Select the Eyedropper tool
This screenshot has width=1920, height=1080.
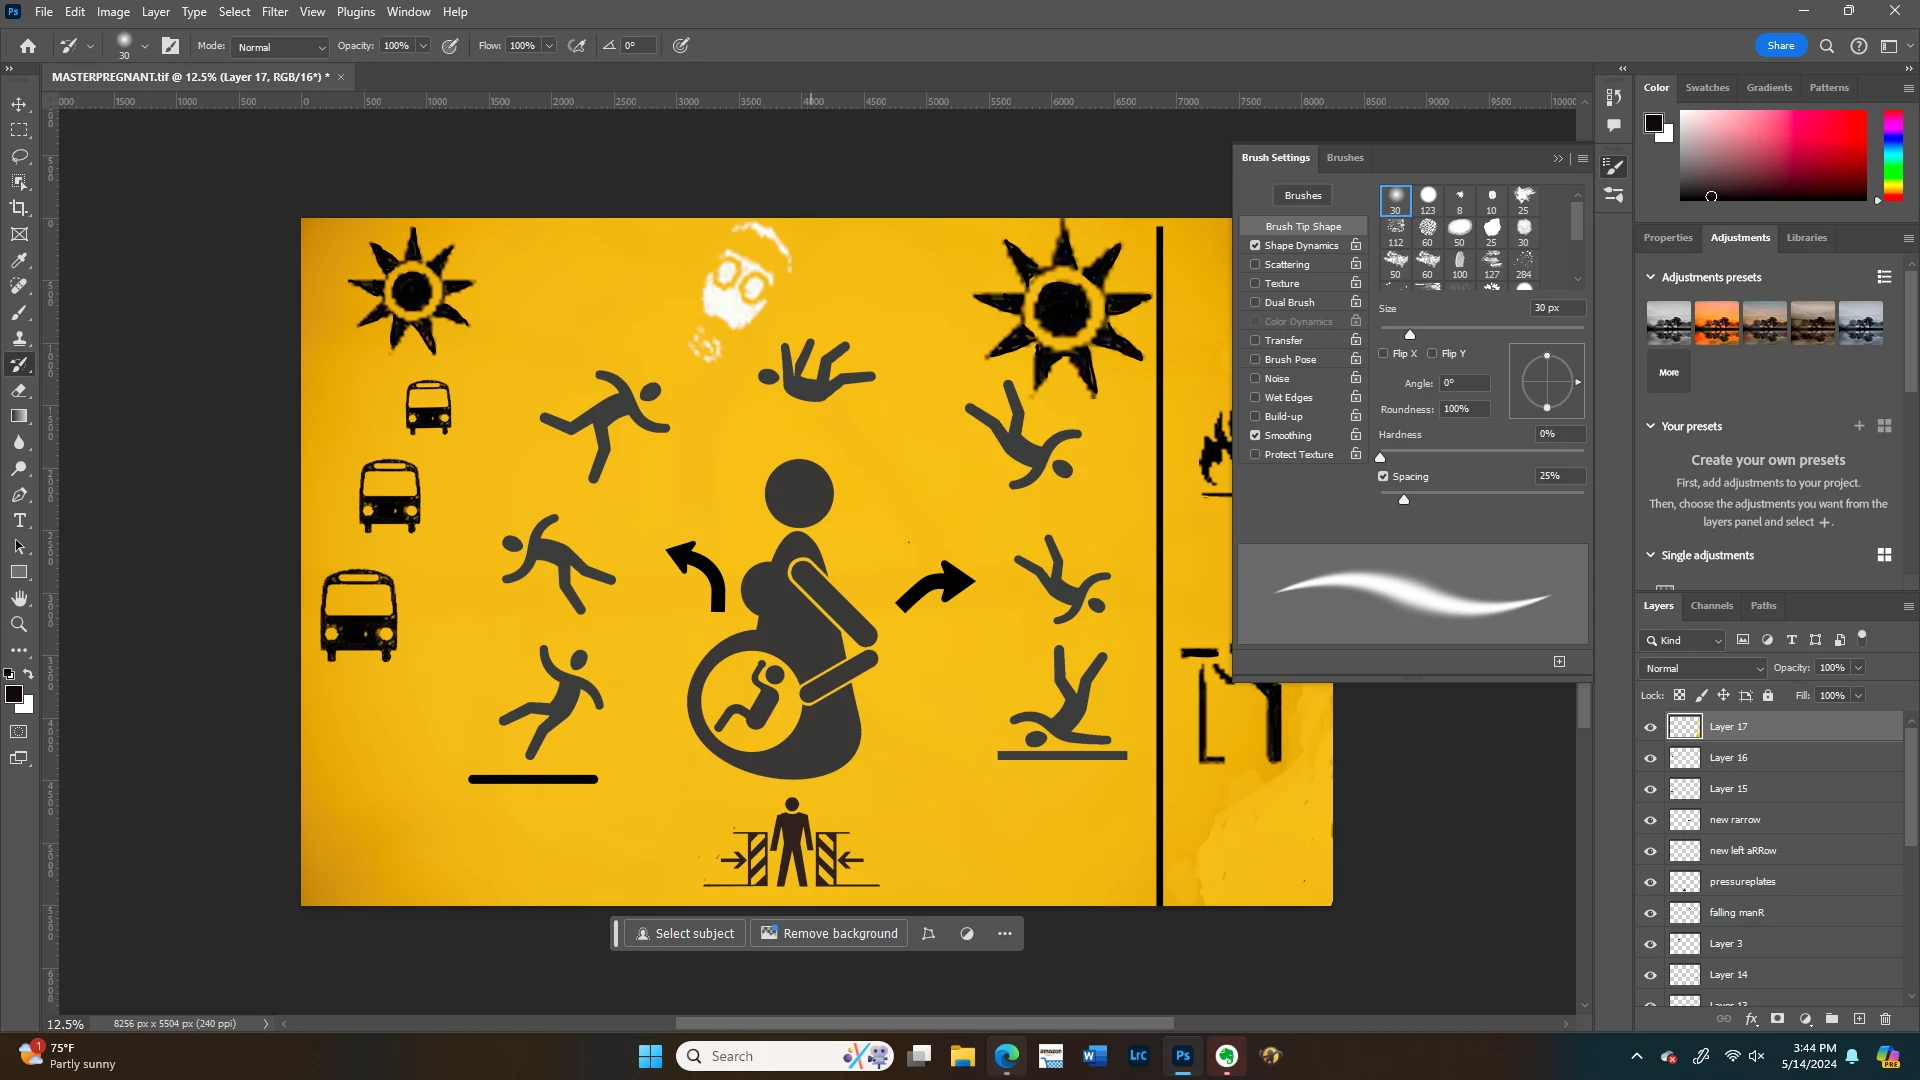(19, 260)
